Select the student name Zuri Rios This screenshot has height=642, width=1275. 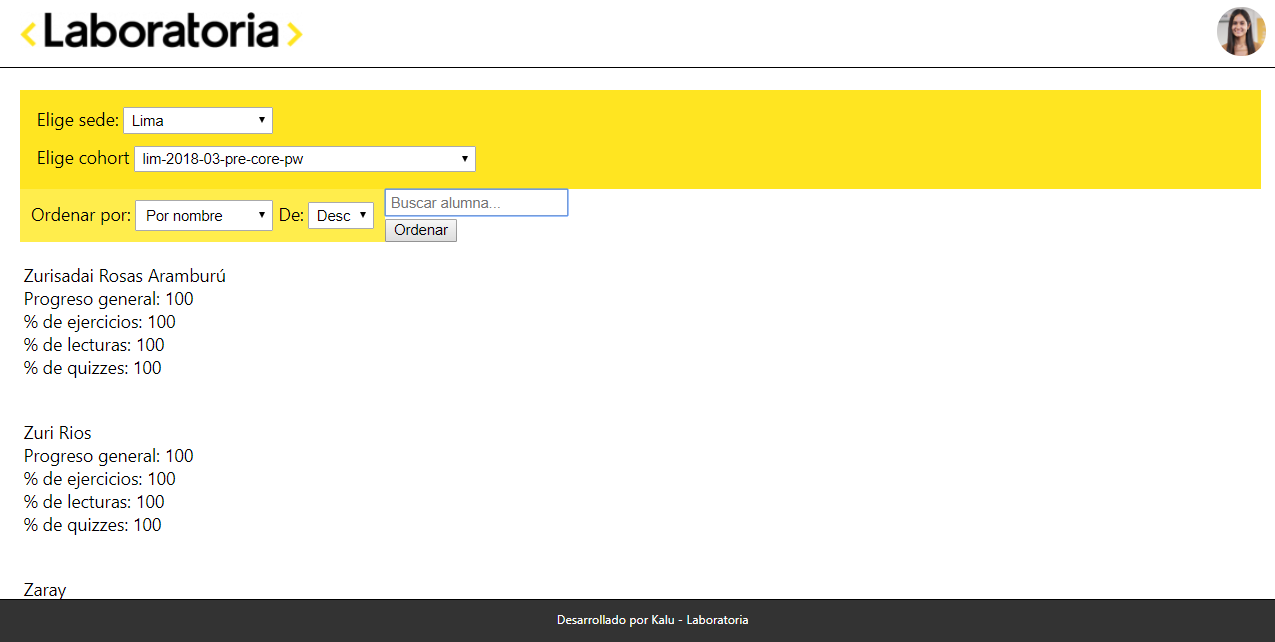click(x=58, y=433)
